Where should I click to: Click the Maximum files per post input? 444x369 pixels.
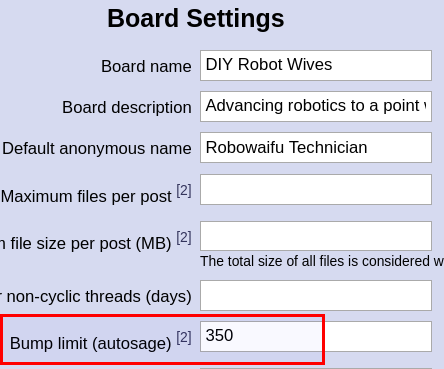pyautogui.click(x=316, y=189)
